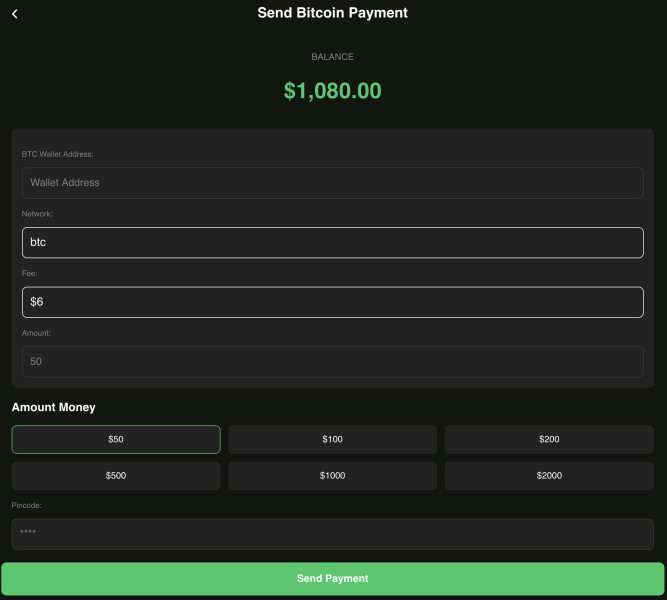Click the Fee label text

pos(30,273)
